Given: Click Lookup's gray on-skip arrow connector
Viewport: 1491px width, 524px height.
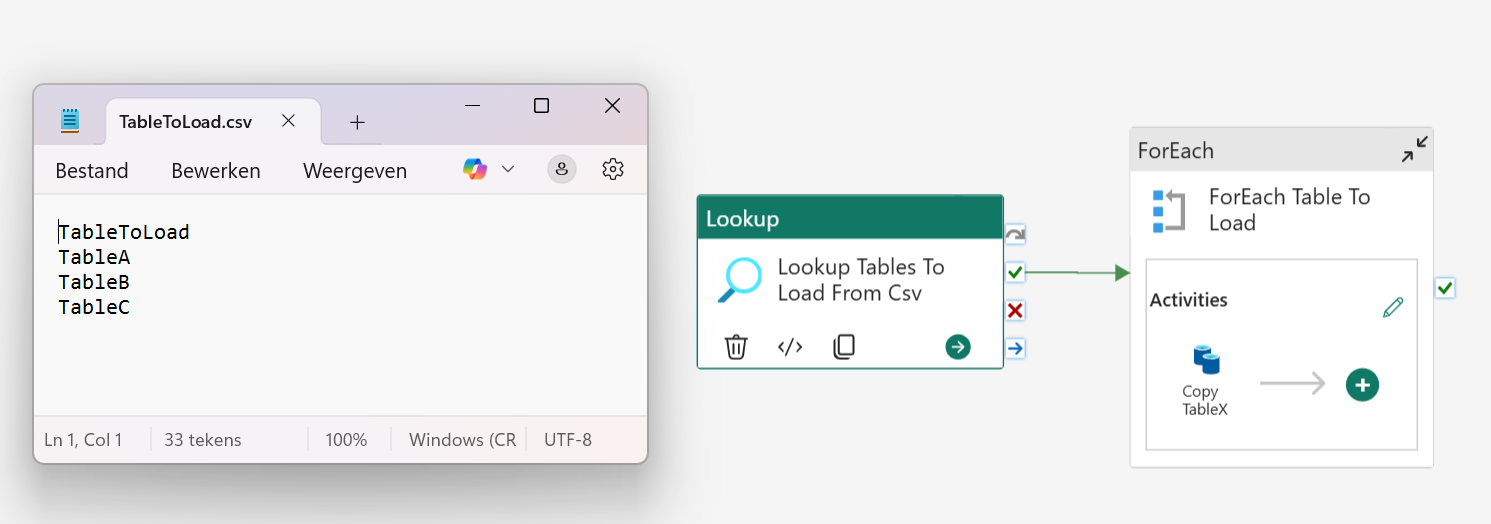Looking at the screenshot, I should click(1015, 235).
